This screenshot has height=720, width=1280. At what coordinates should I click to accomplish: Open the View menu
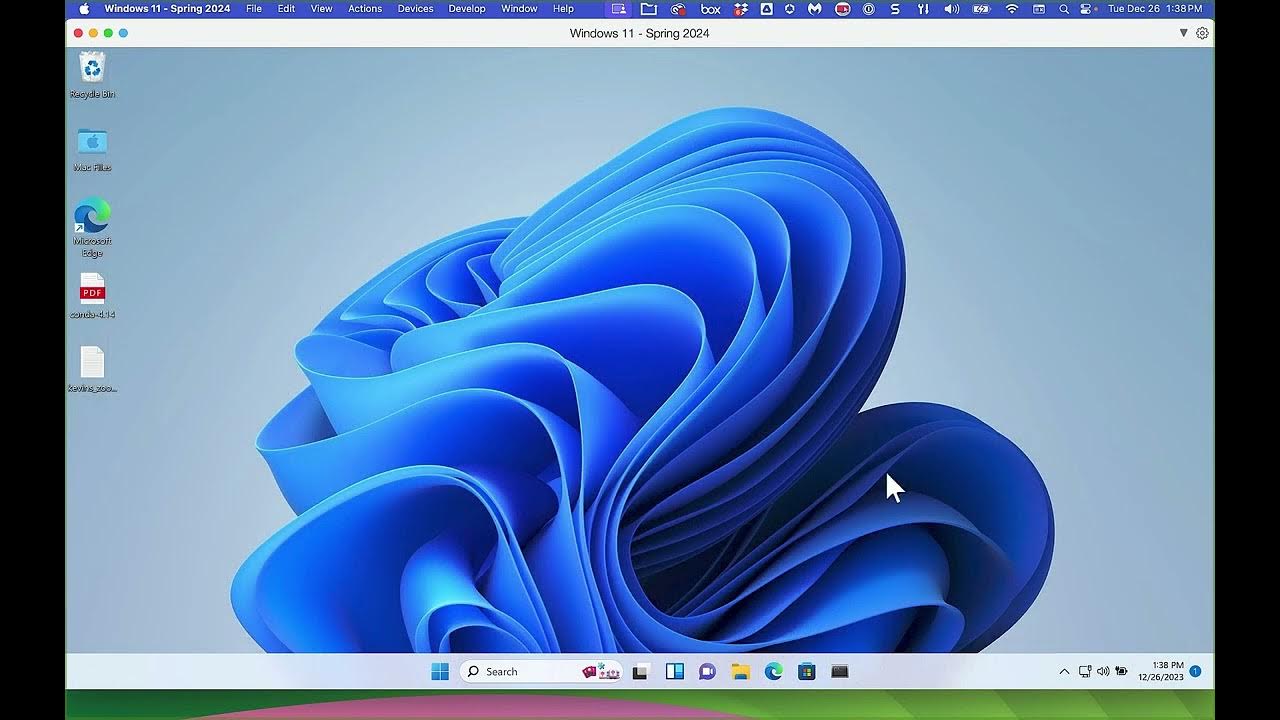(x=321, y=8)
